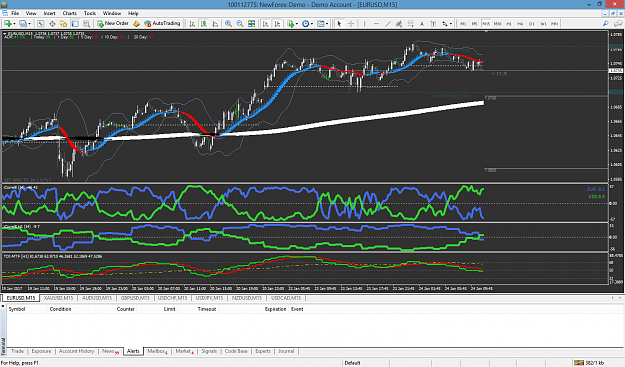Switch timeframe to M30
Screen dimensions: 625x367
click(497, 24)
